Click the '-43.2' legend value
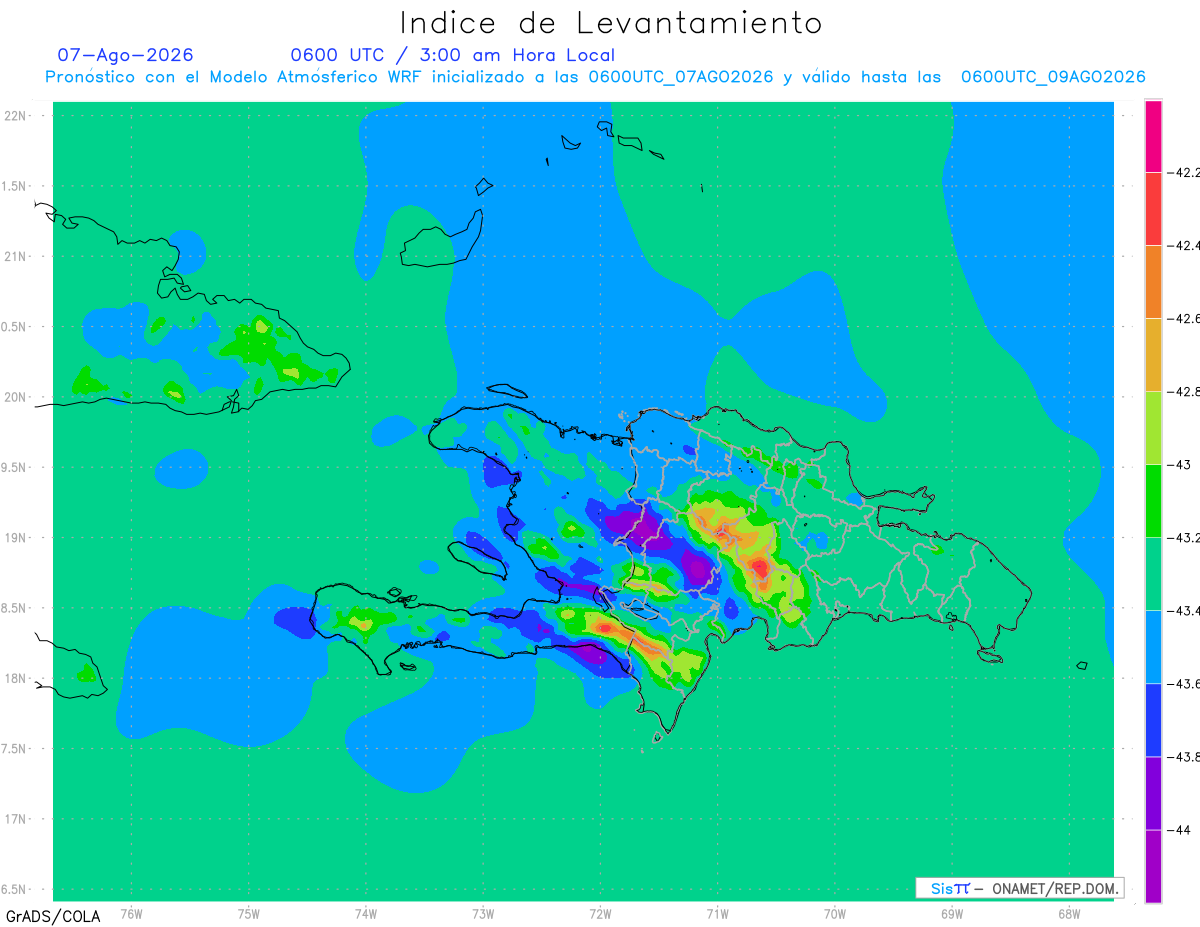Viewport: 1200px width, 927px height. click(x=1184, y=537)
